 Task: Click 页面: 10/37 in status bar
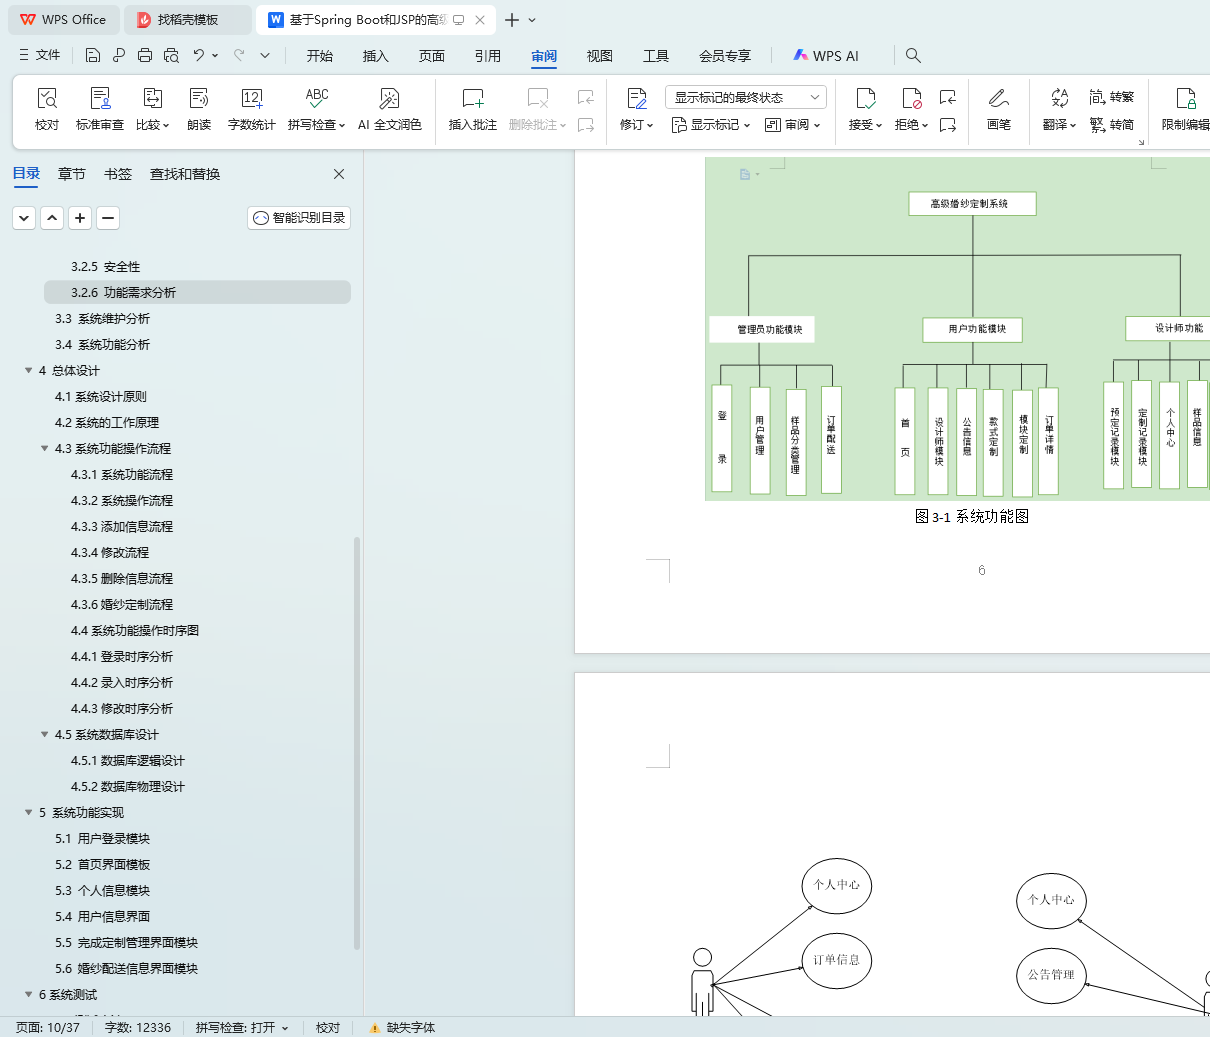coord(48,1027)
